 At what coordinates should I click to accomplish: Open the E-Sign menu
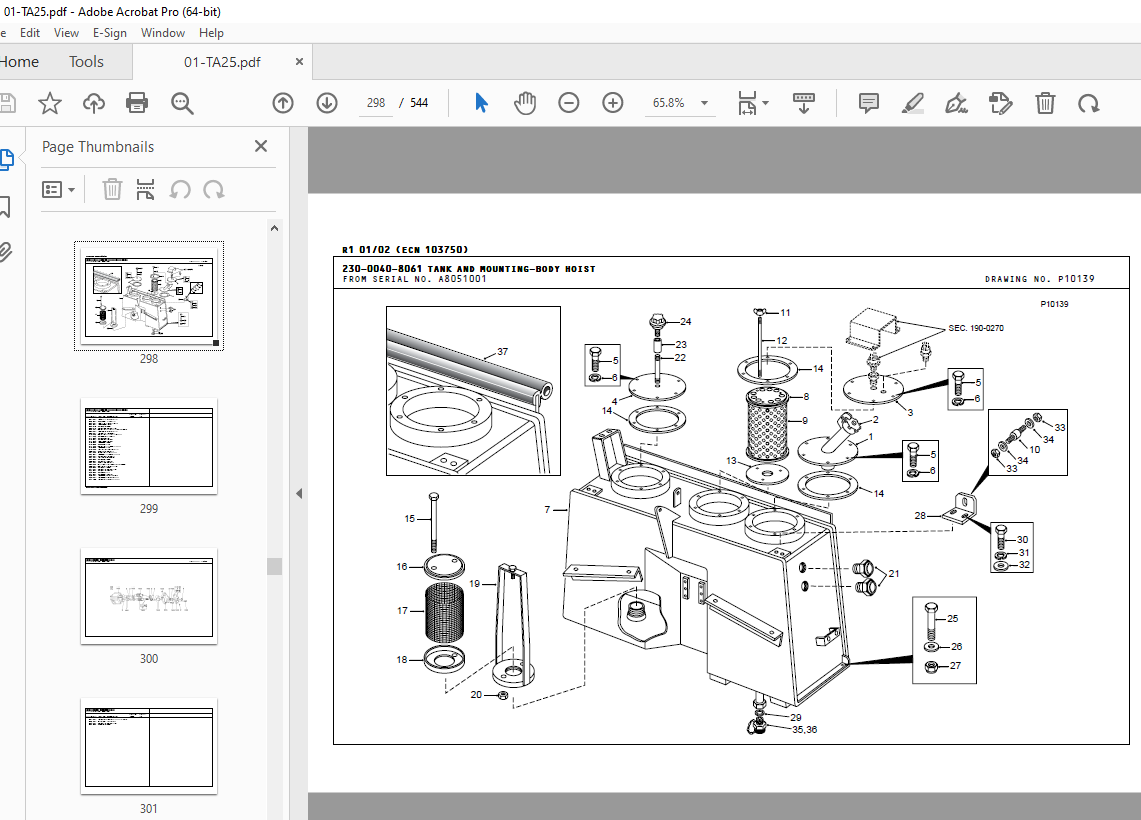(110, 33)
